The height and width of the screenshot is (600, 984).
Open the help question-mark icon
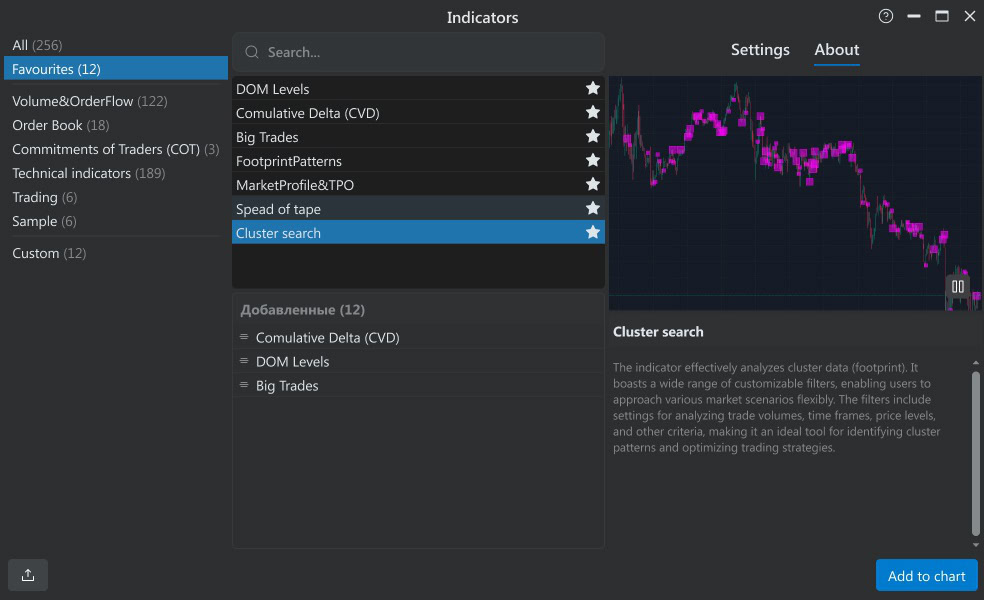pos(886,16)
